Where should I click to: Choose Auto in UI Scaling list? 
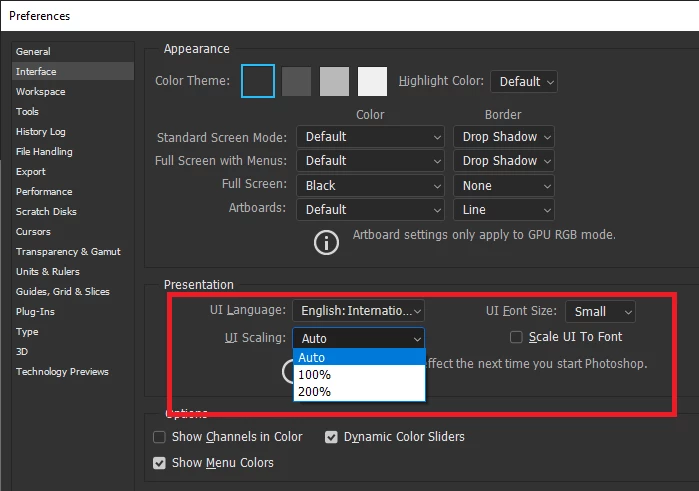(x=359, y=357)
